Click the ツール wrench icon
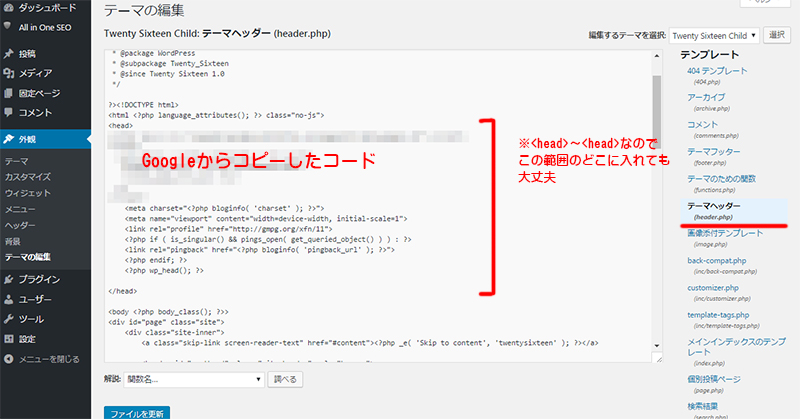The height and width of the screenshot is (419, 800). (x=9, y=319)
